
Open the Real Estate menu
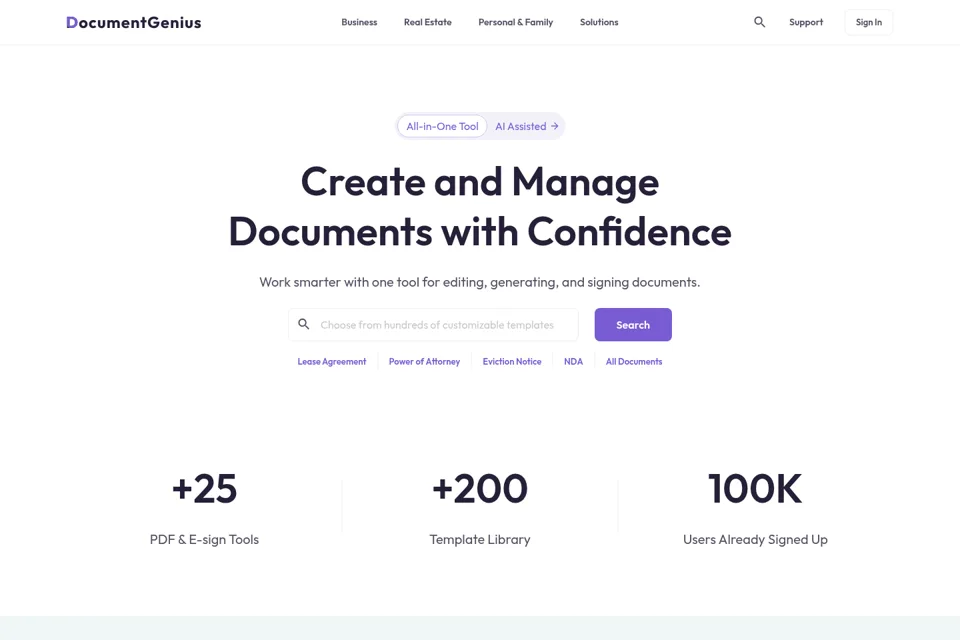click(428, 22)
